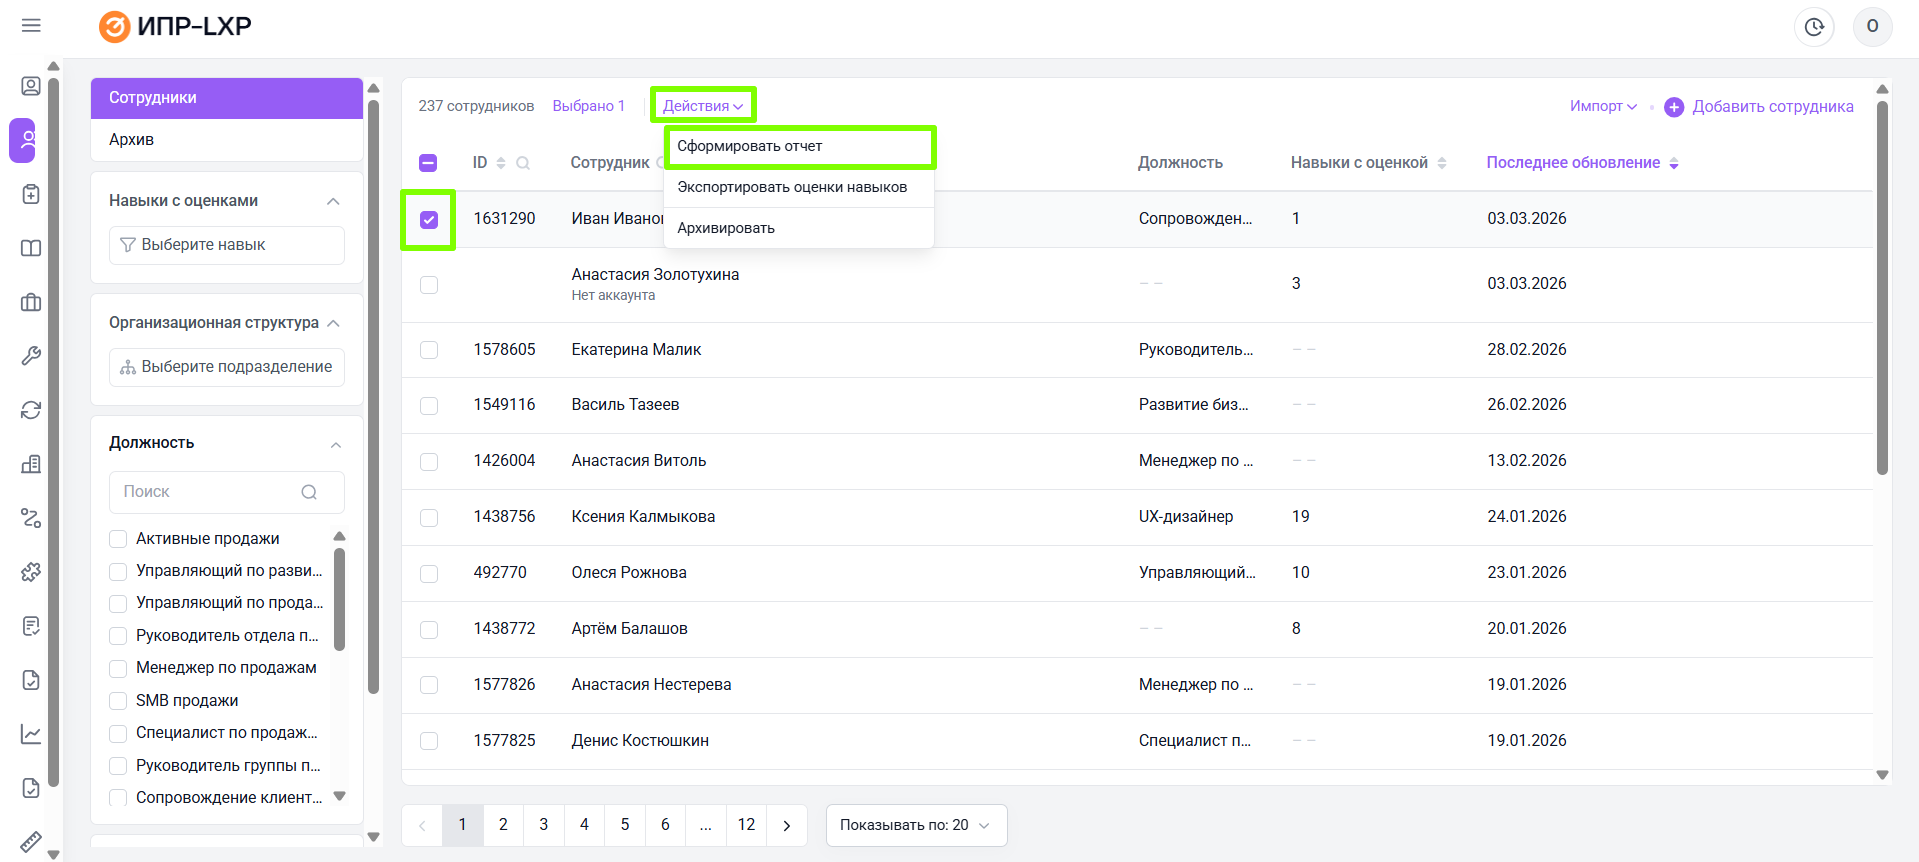The image size is (1919, 862).
Task: Click the puzzle piece icon in sidebar
Action: [31, 572]
